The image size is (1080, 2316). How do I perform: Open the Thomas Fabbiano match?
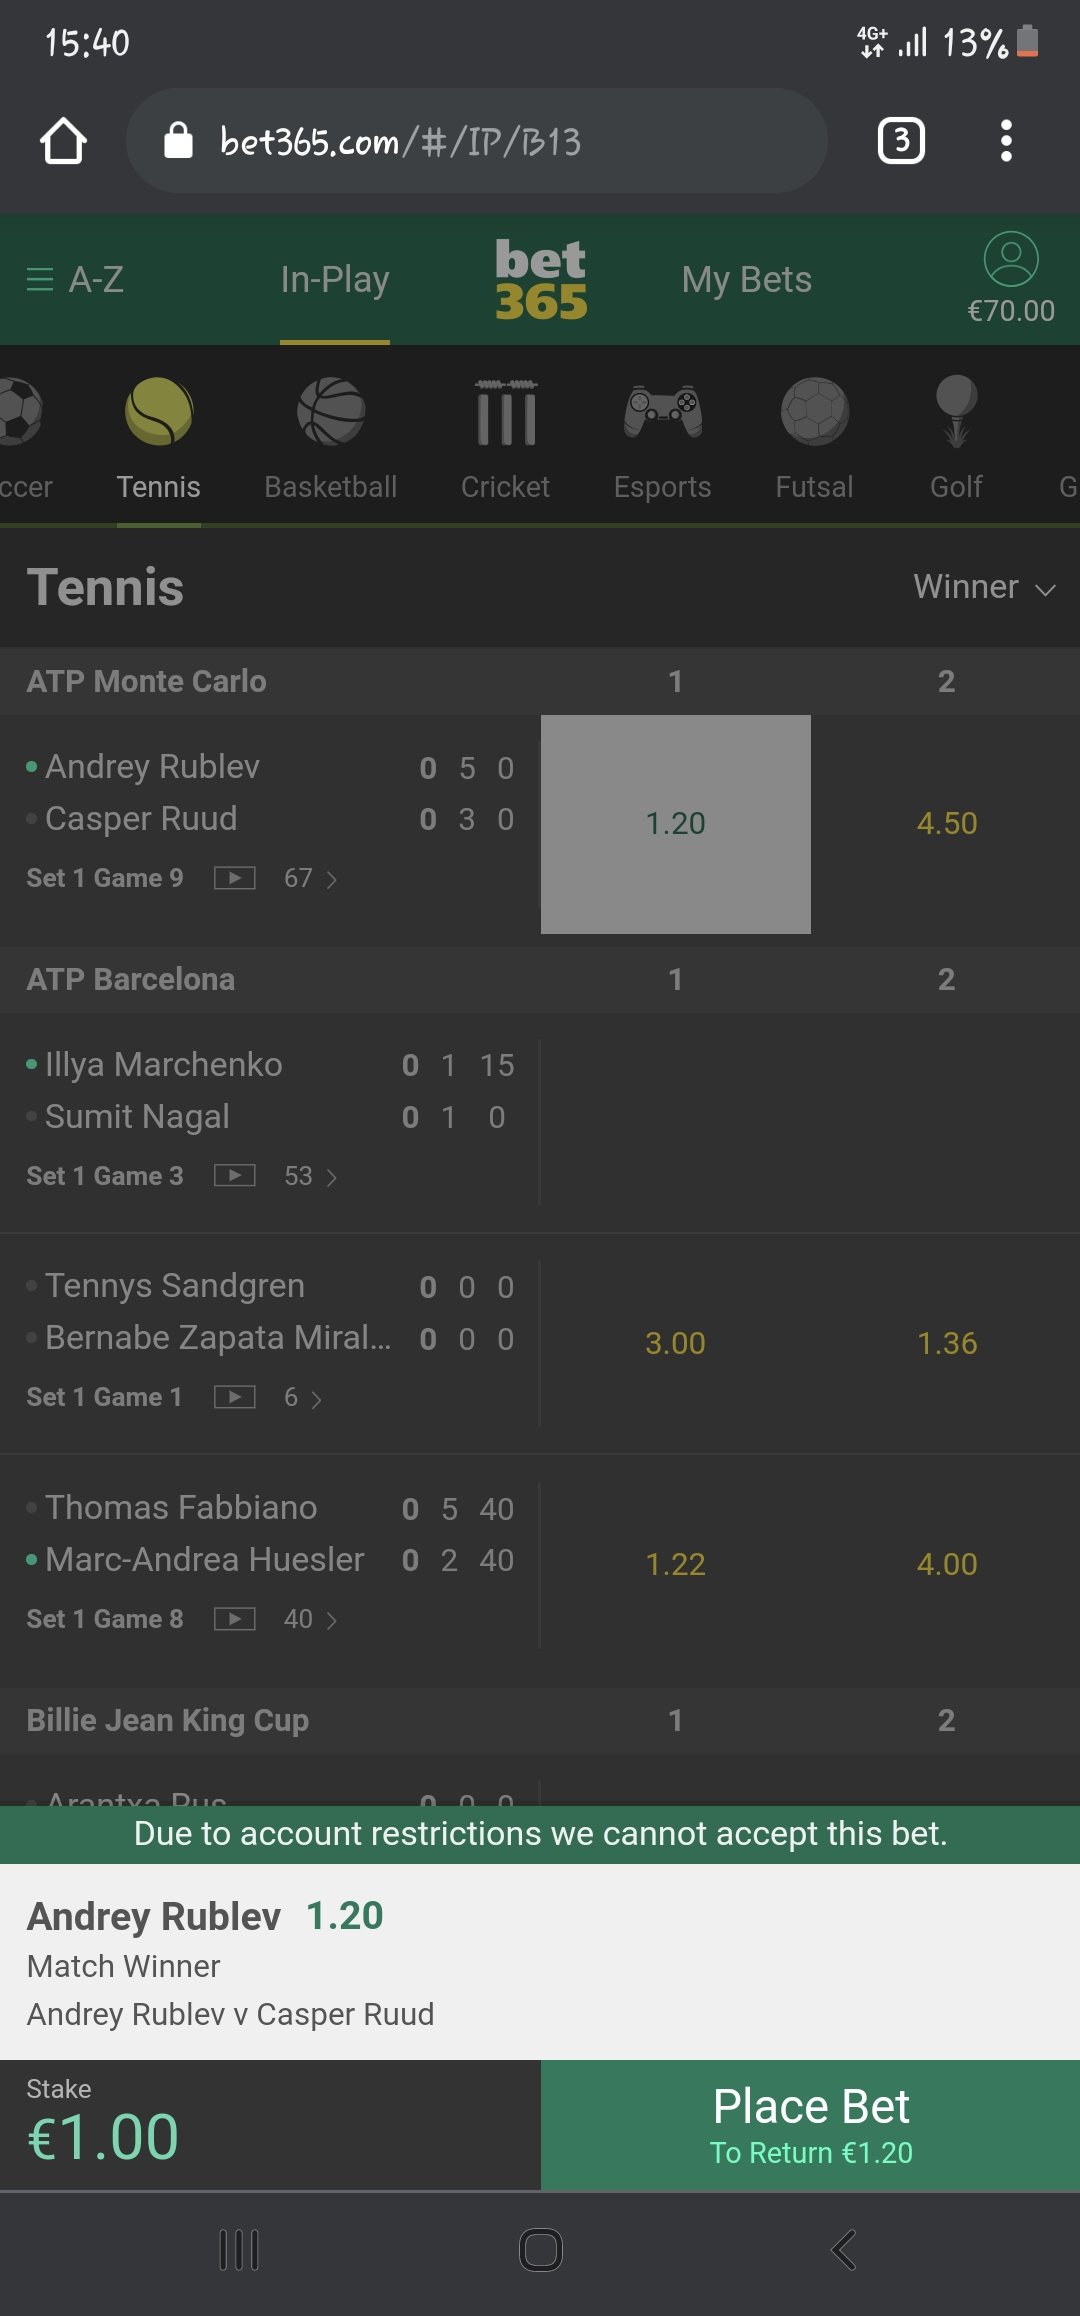click(x=181, y=1508)
